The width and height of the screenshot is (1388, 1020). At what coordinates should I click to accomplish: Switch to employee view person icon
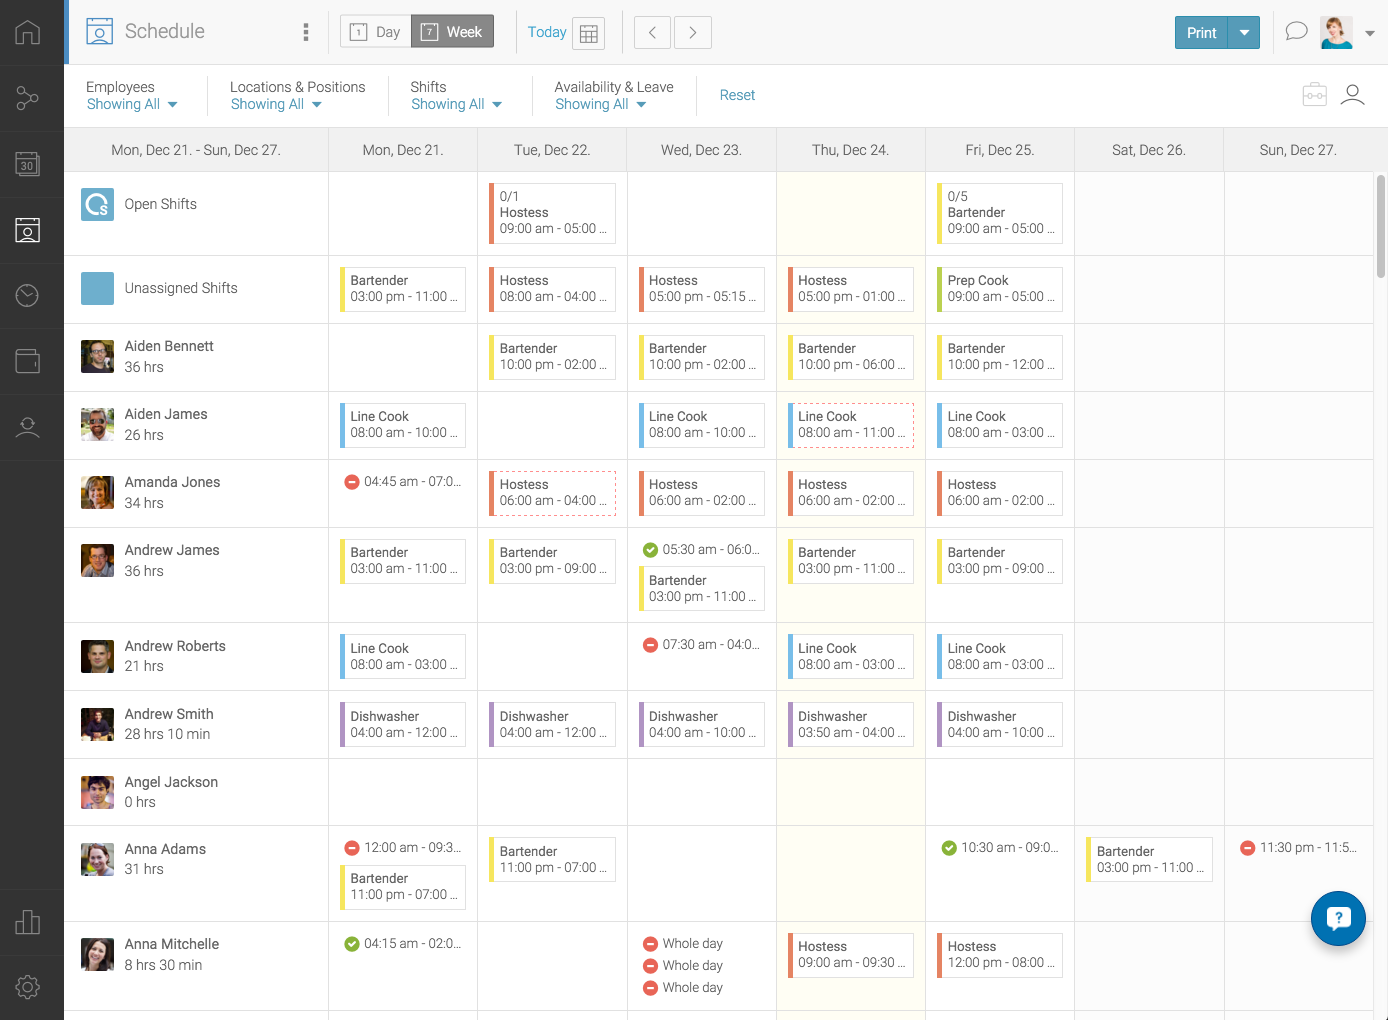(x=1352, y=95)
